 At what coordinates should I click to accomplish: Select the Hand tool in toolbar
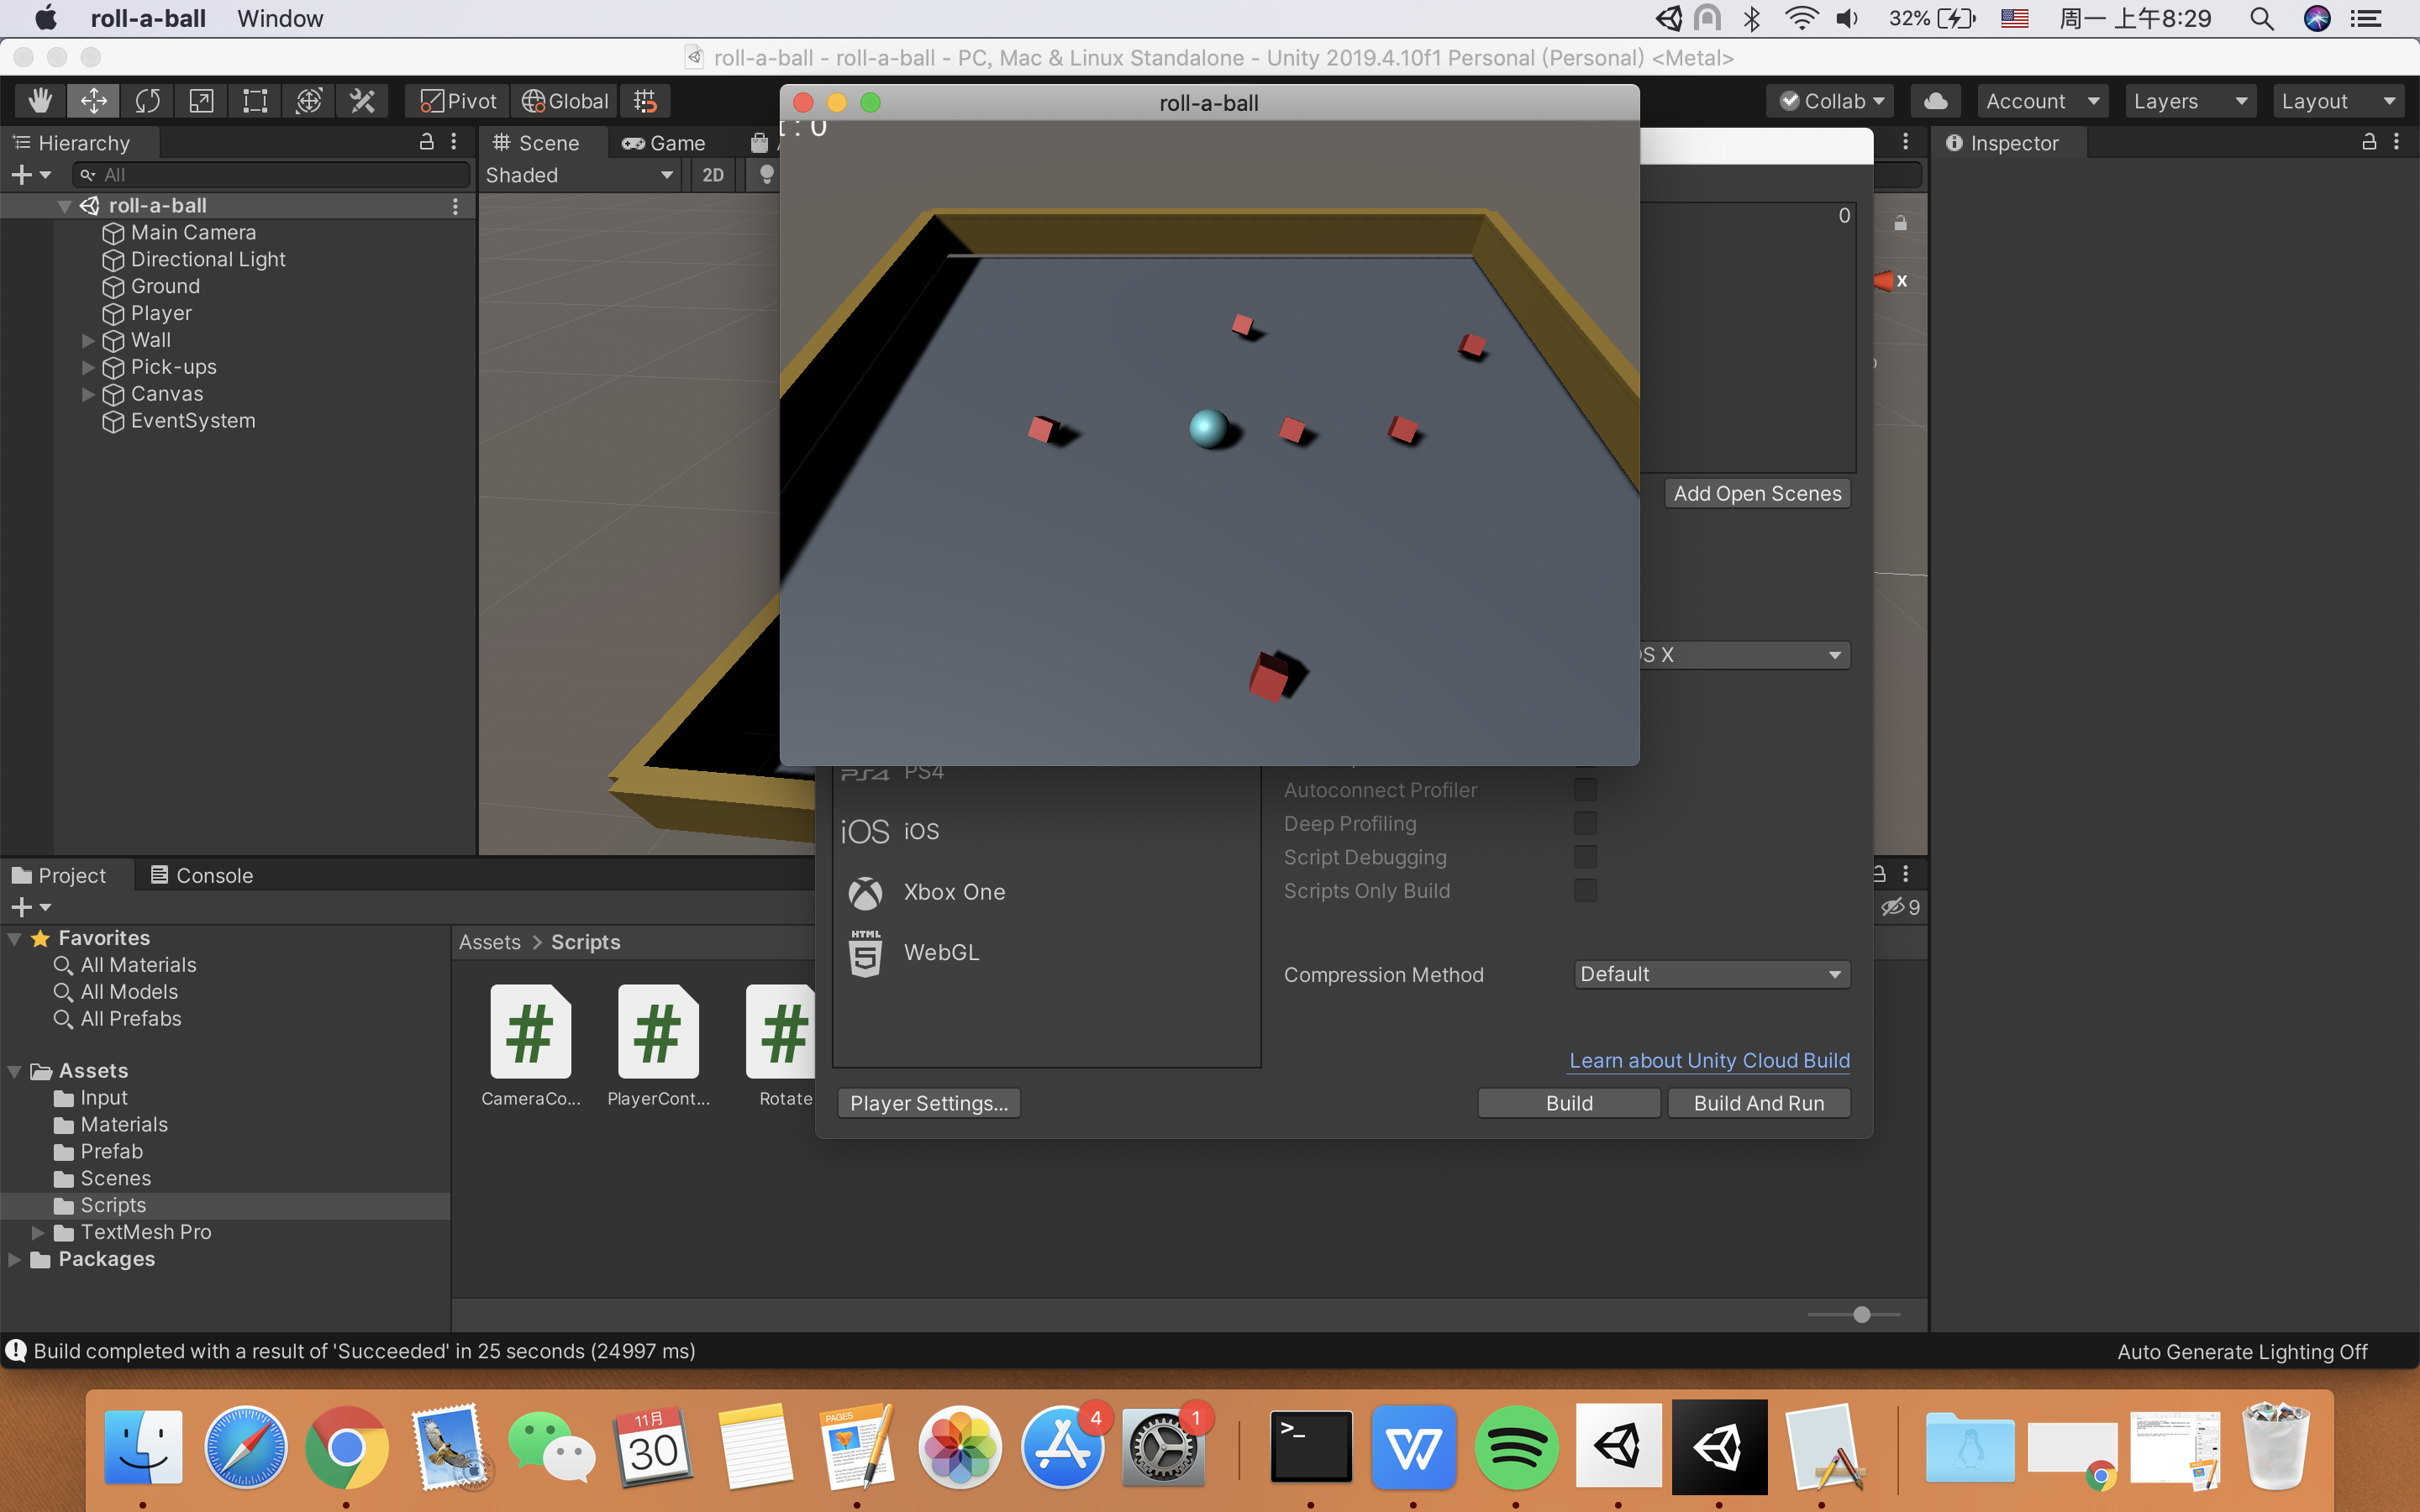[40, 101]
